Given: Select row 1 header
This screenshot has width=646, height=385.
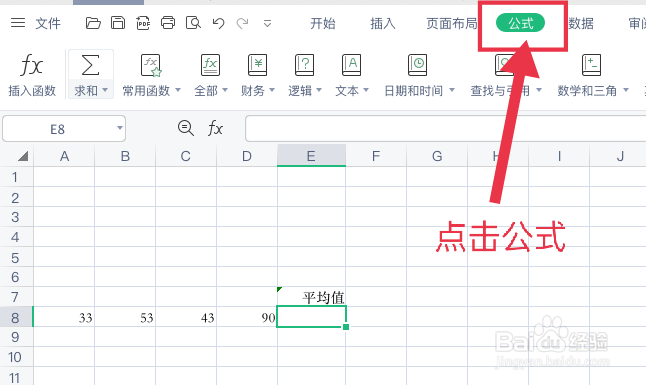Looking at the screenshot, I should (x=16, y=177).
